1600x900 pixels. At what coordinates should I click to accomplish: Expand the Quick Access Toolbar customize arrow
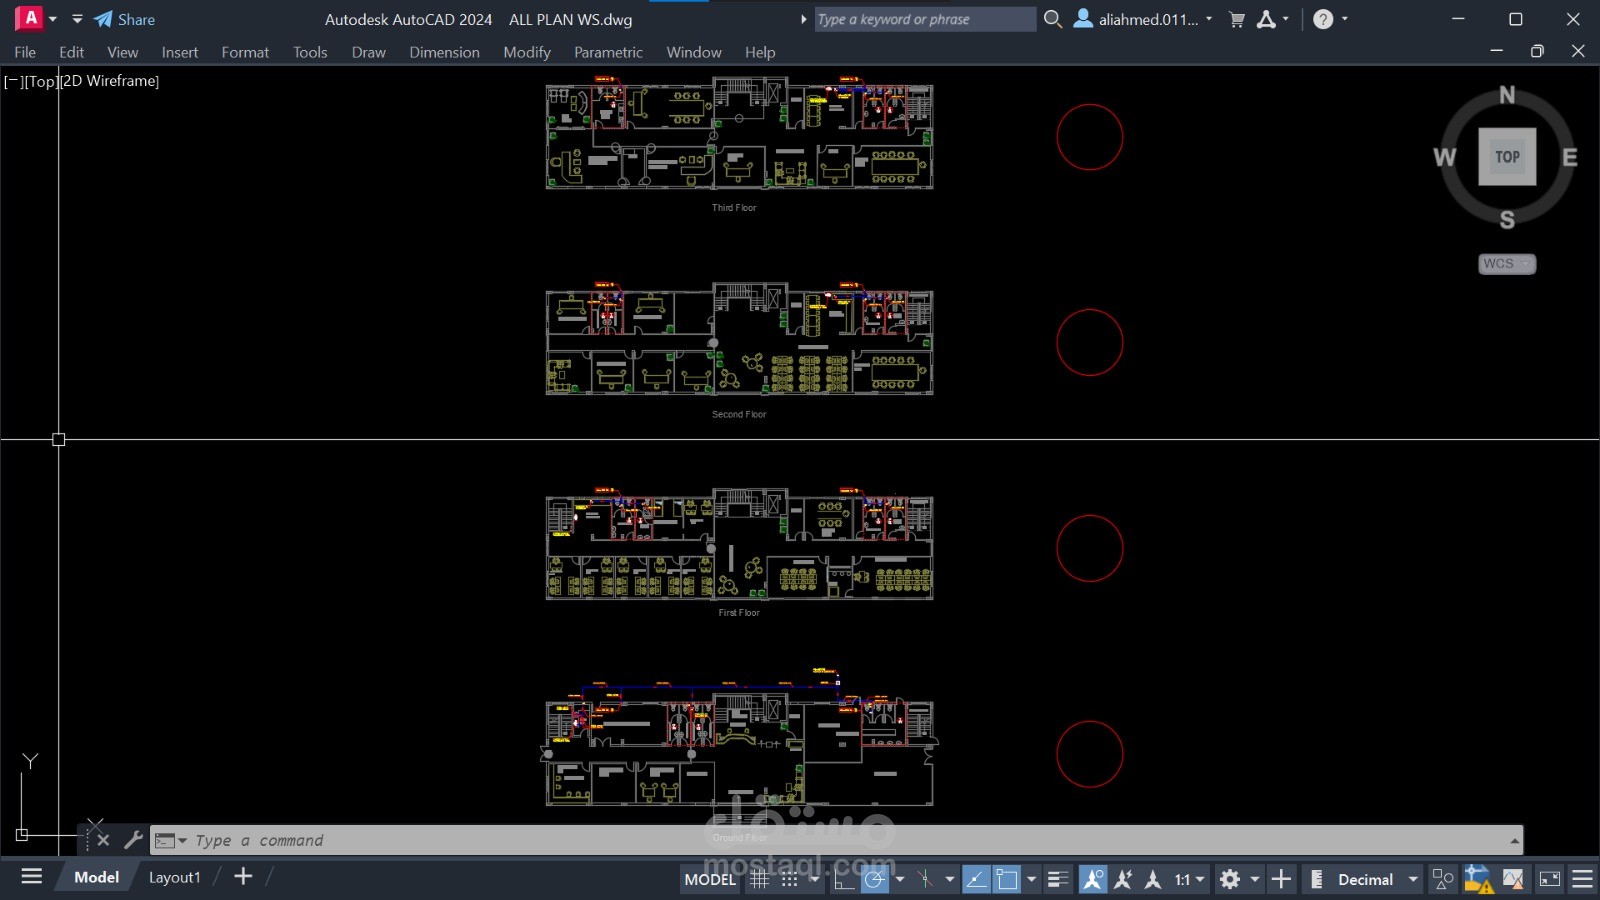tap(77, 19)
